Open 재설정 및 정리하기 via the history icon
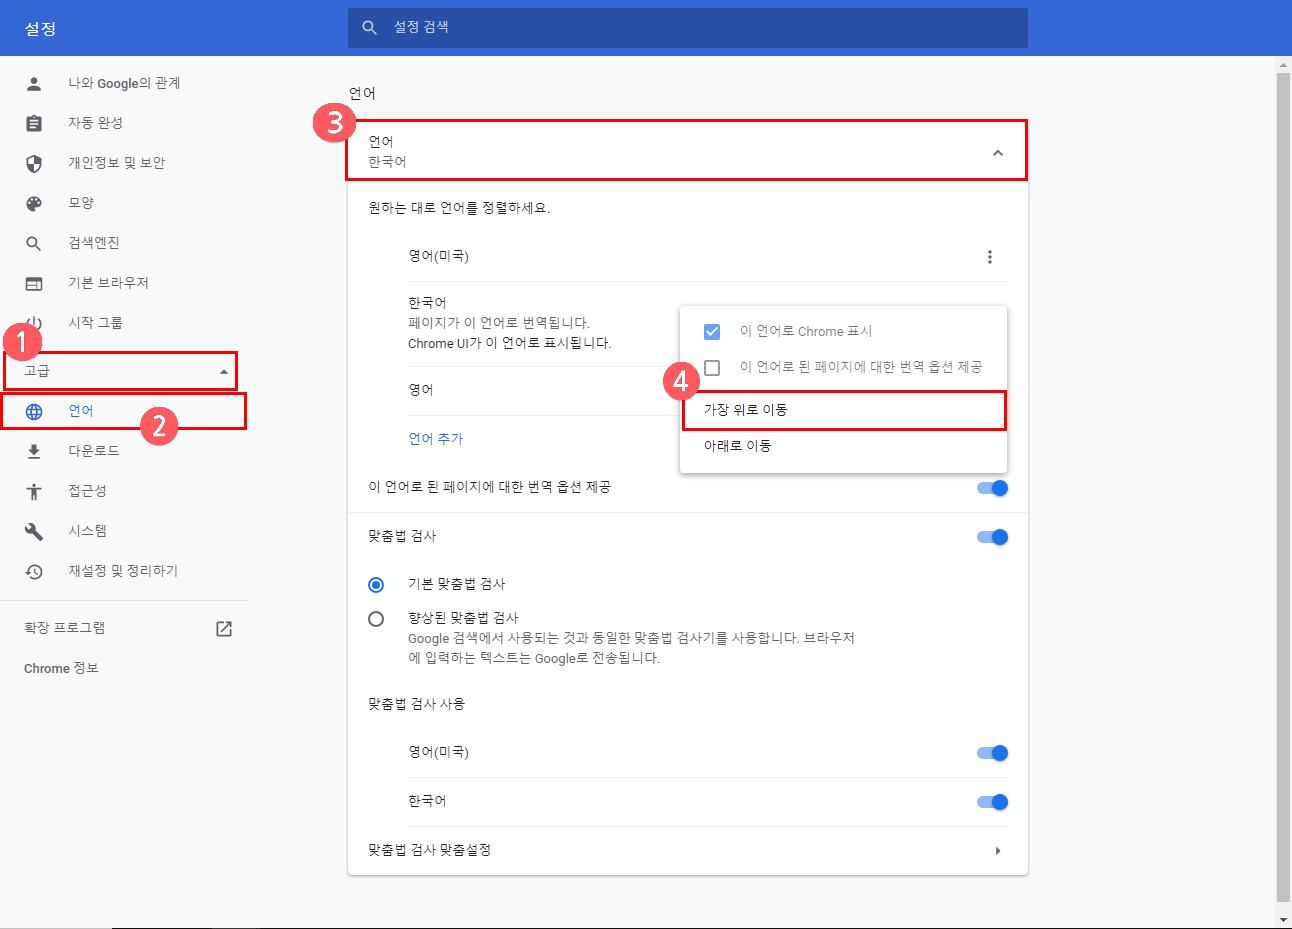The image size is (1292, 929). [32, 570]
